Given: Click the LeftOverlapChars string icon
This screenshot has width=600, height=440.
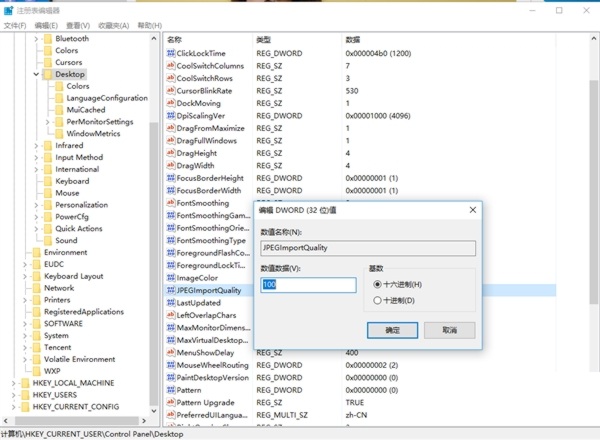Looking at the screenshot, I should [171, 315].
